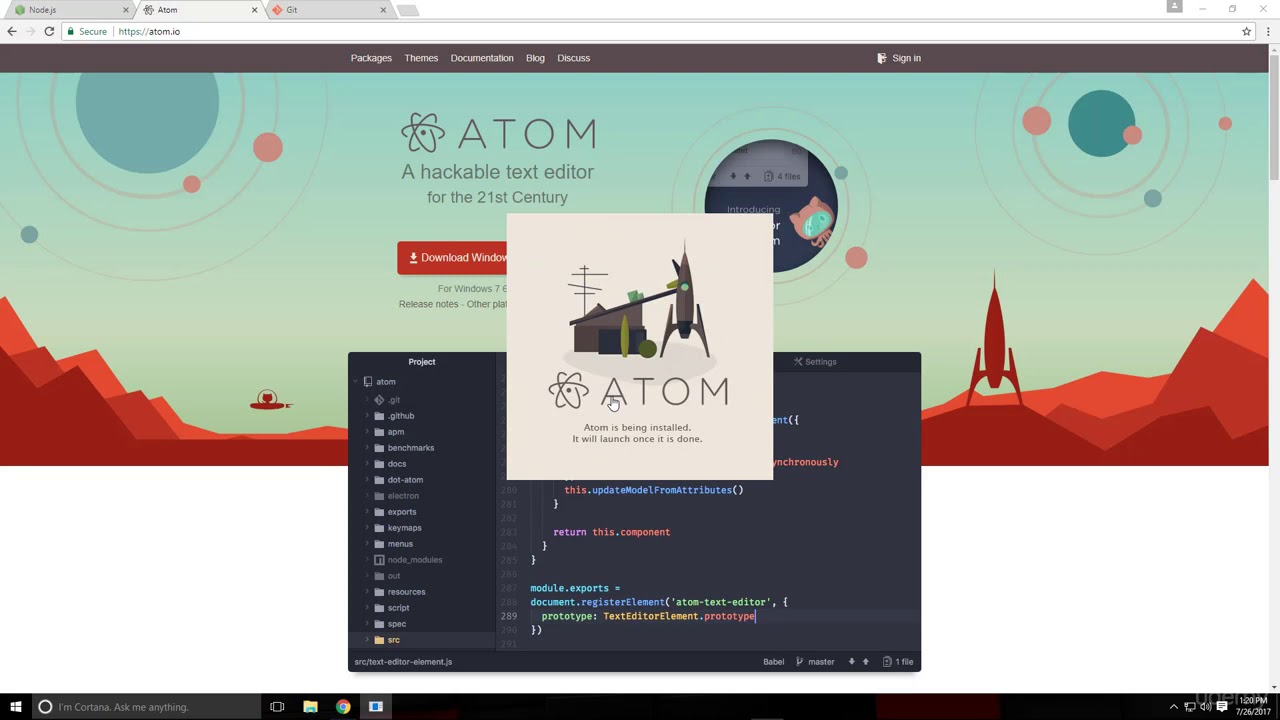1280x720 pixels.
Task: Switch to the Git browser tab
Action: (x=328, y=10)
